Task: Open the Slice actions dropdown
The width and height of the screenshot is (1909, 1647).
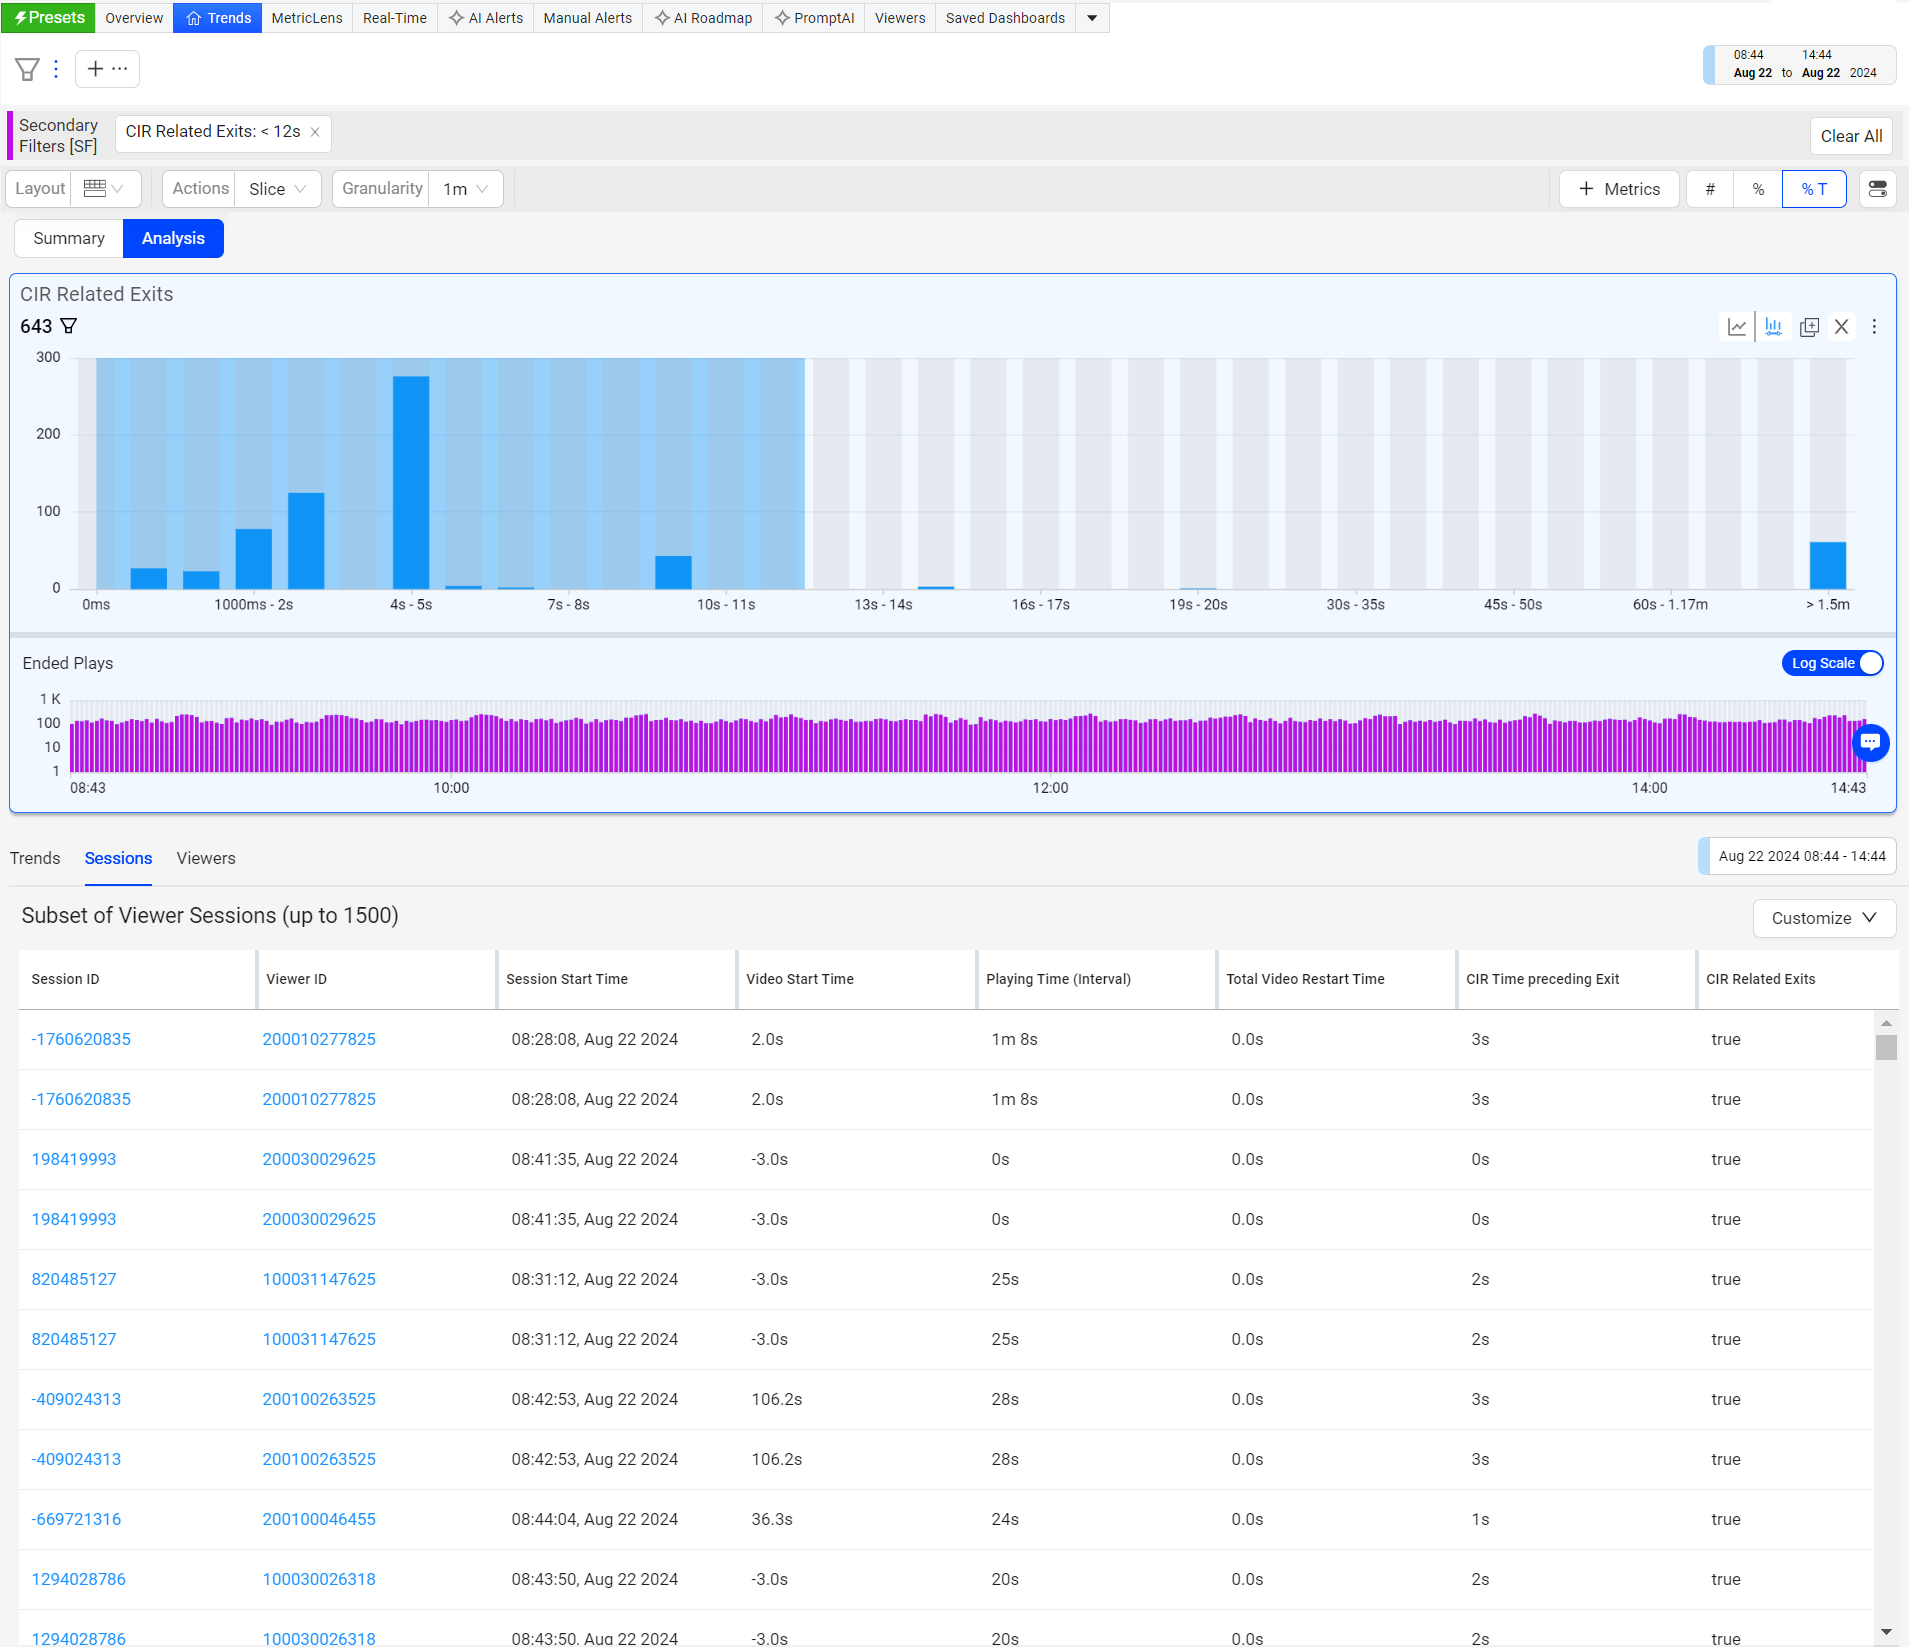Action: coord(277,189)
